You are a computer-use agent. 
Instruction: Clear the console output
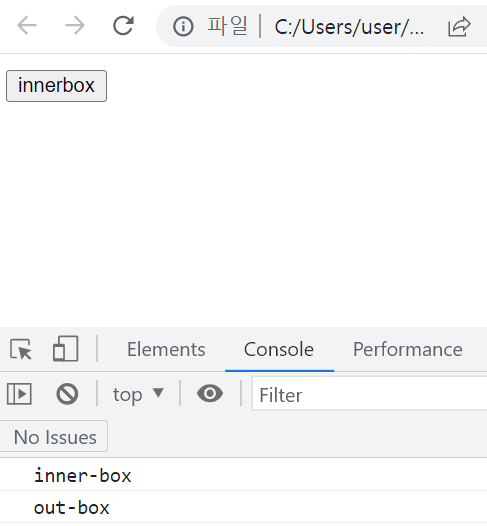pyautogui.click(x=67, y=394)
